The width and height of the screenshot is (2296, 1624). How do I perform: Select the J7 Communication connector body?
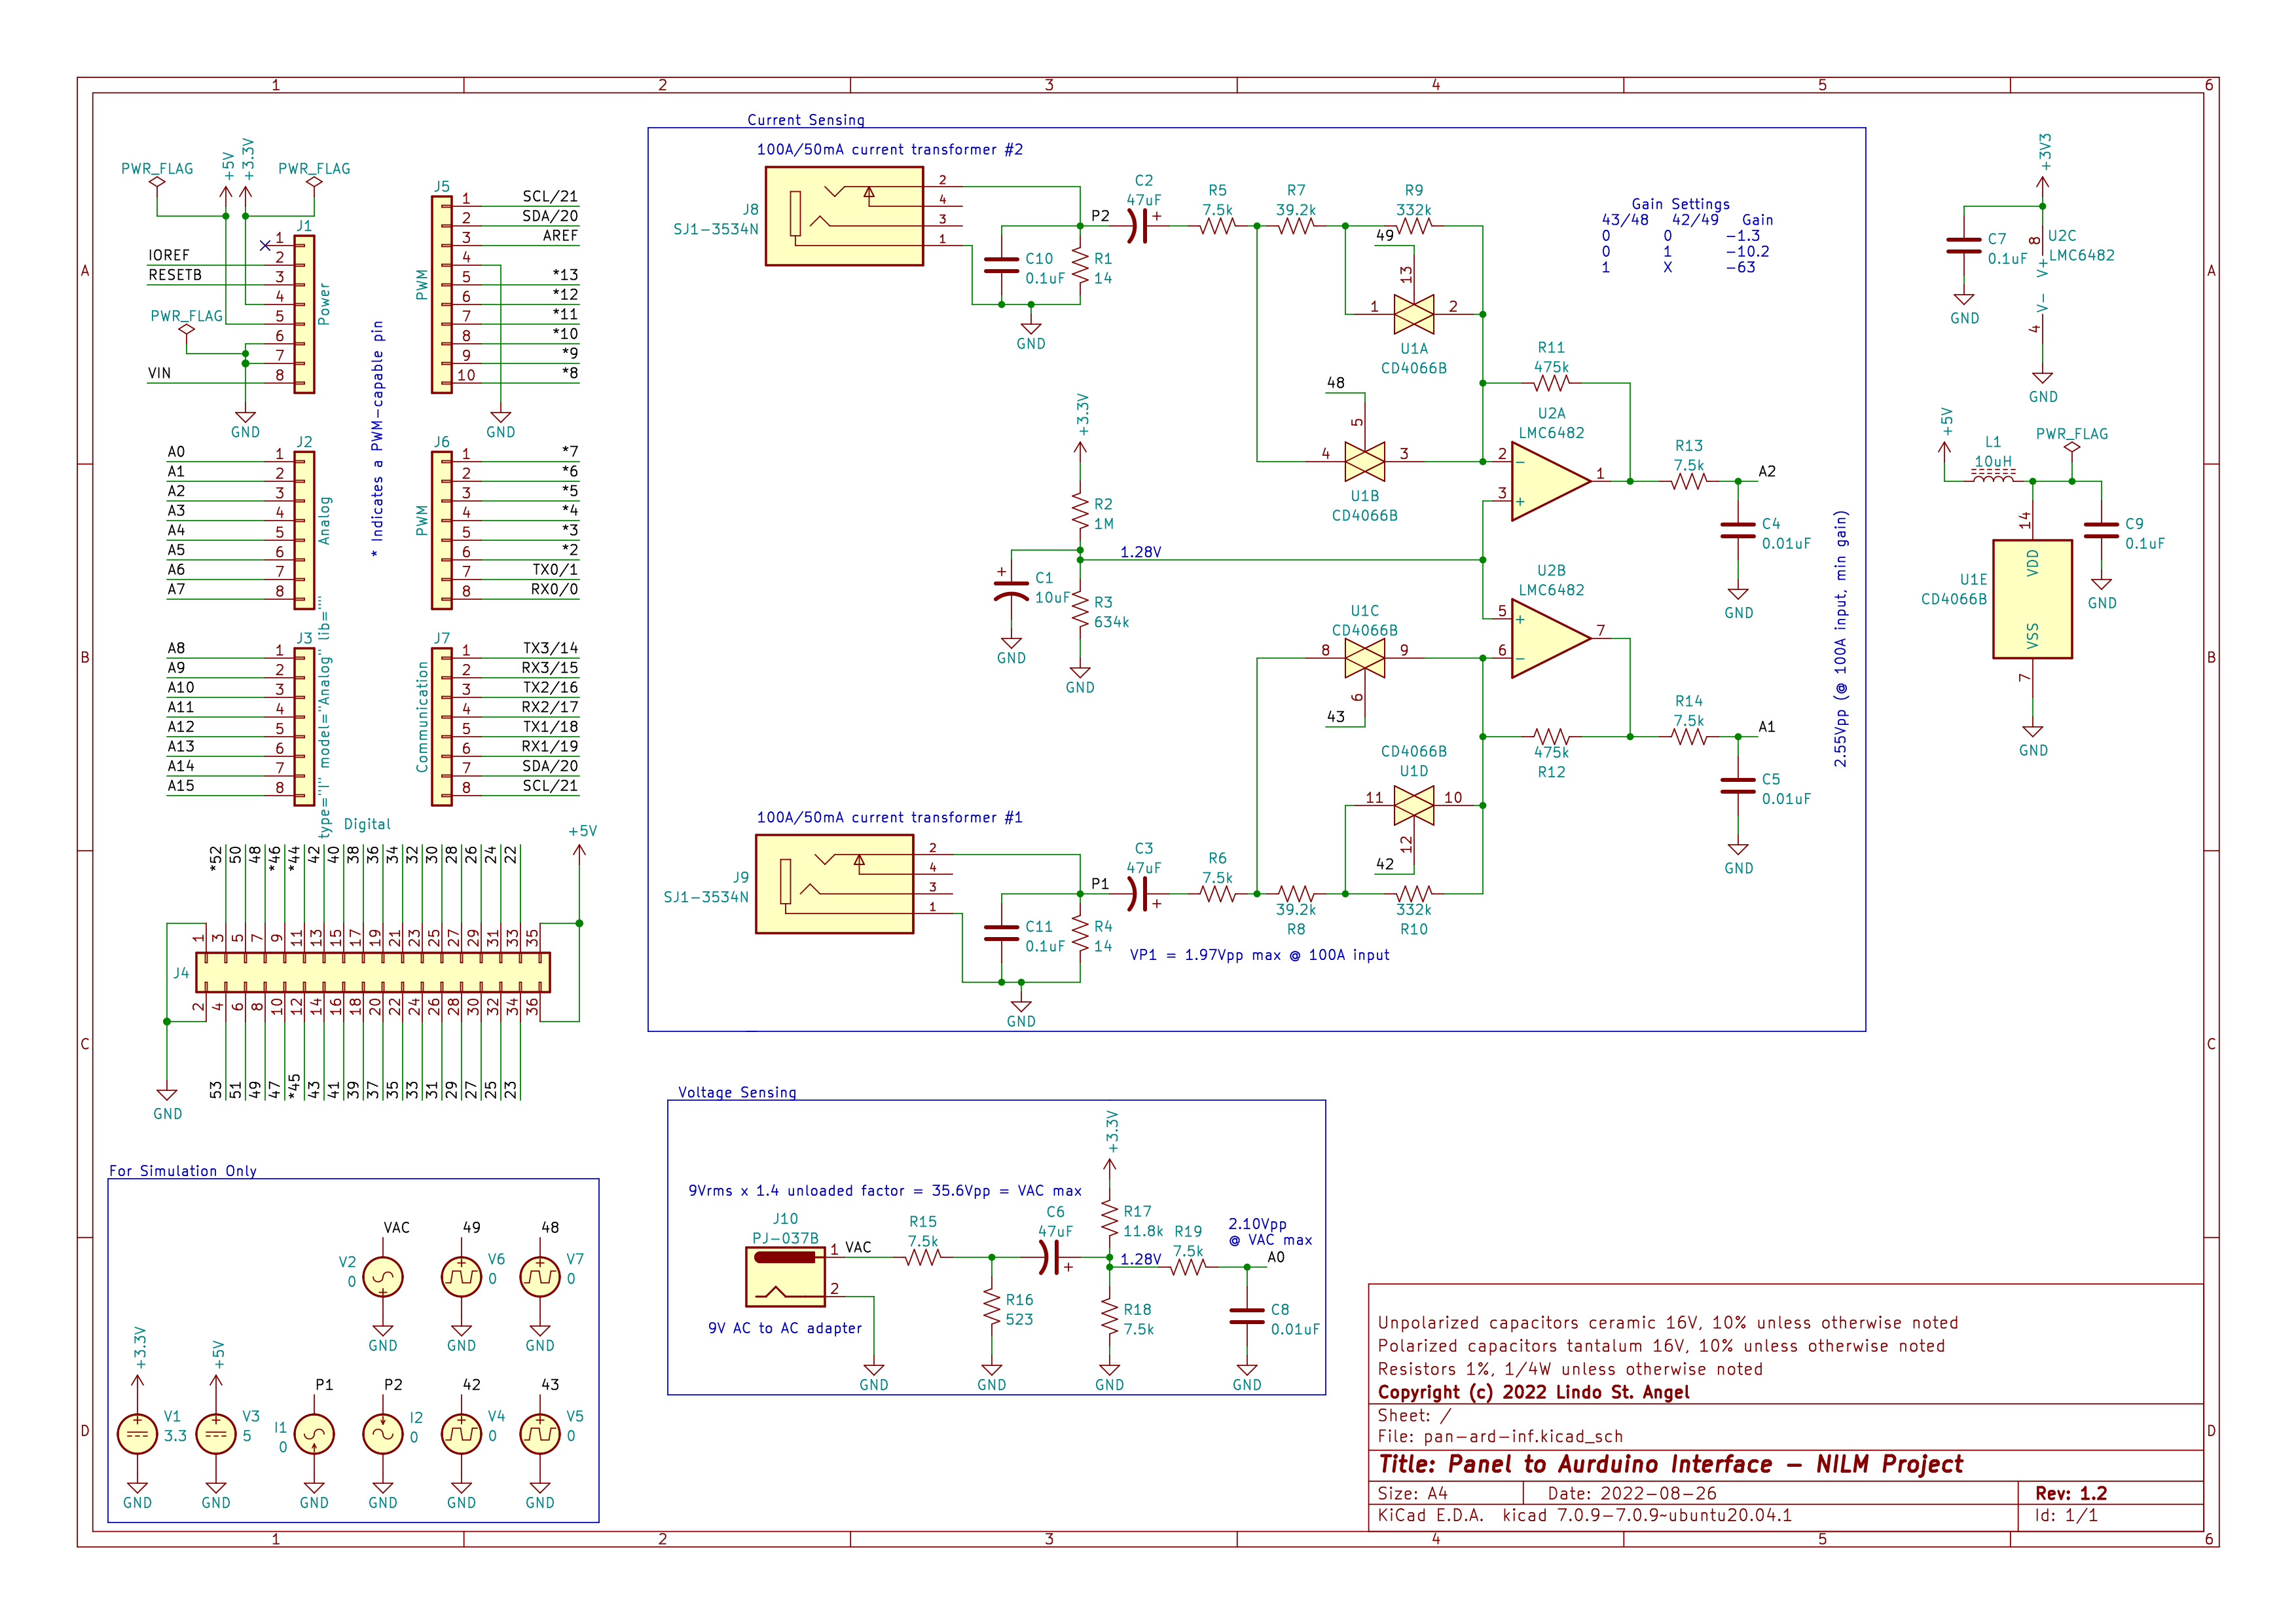[442, 727]
